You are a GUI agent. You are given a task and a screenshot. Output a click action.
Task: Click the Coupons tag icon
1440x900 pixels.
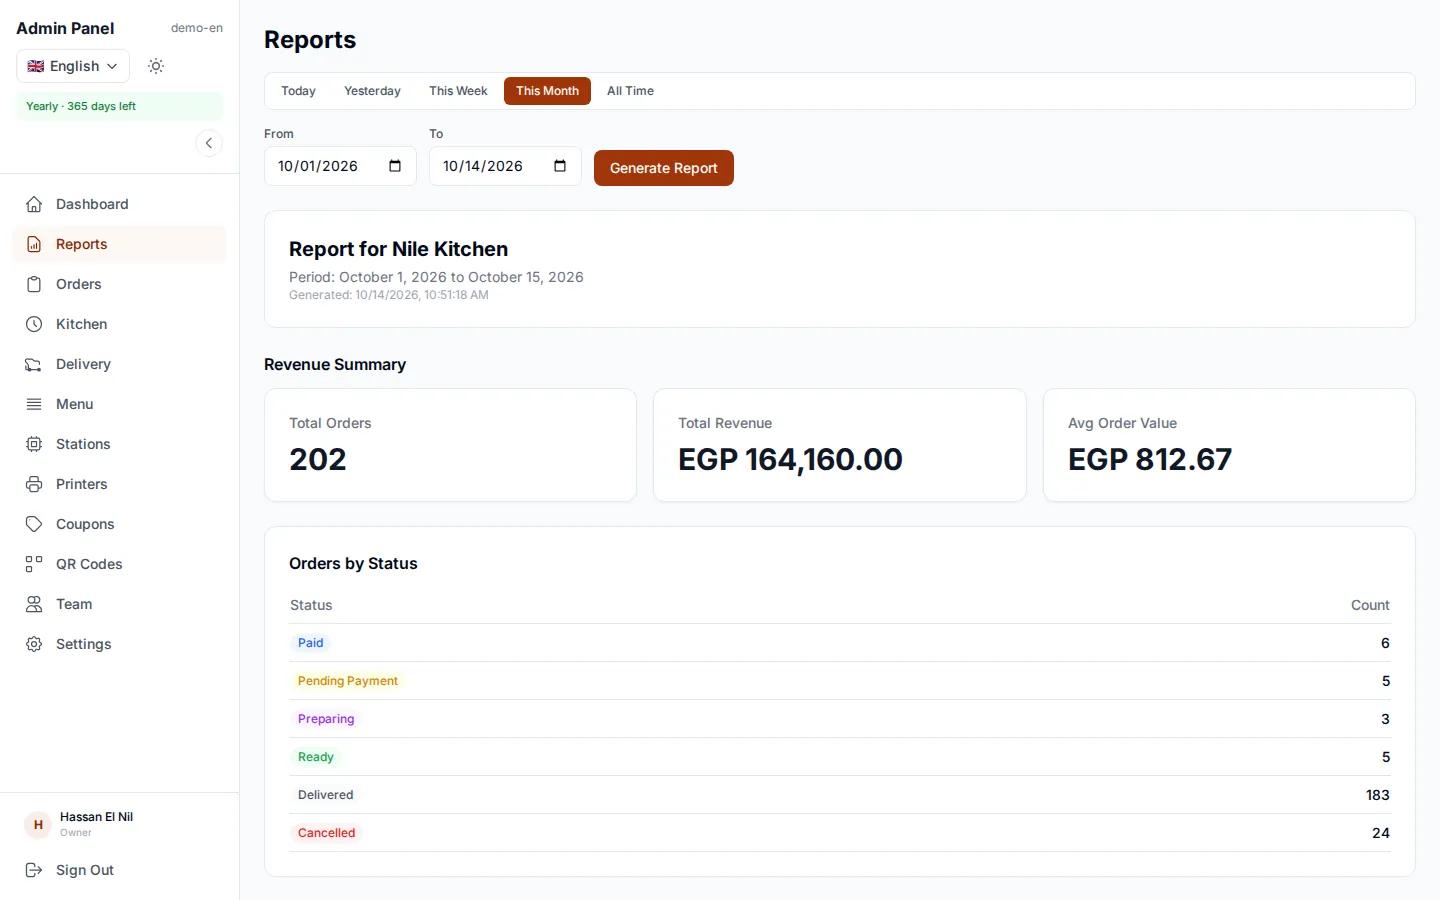click(34, 524)
